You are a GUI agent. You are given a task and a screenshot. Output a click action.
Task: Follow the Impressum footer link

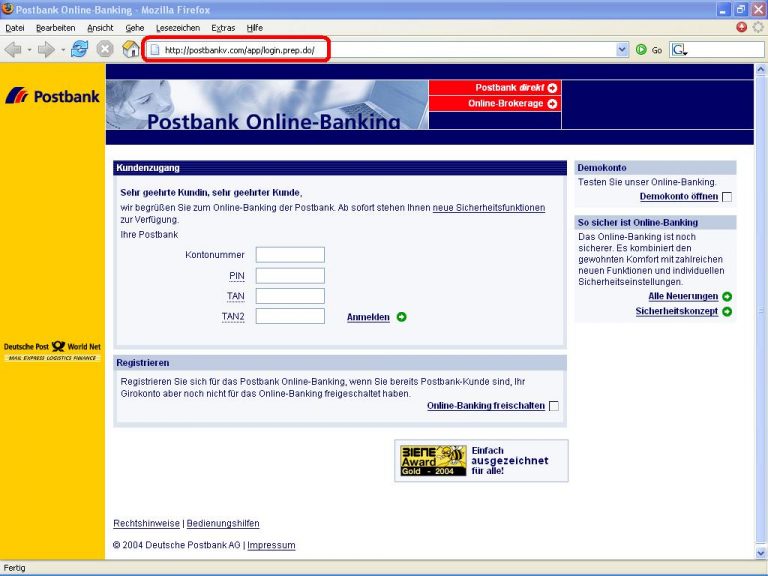click(x=271, y=545)
